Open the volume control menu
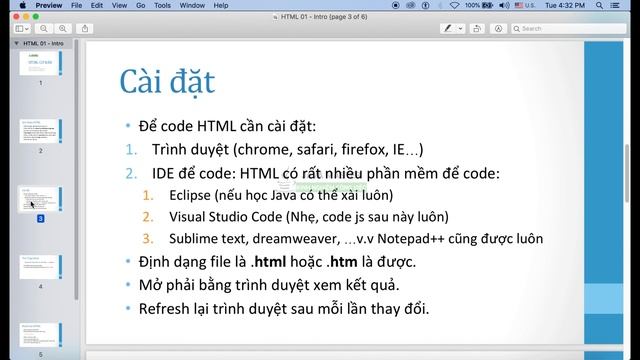Viewport: 640px width, 360px height. click(504, 5)
